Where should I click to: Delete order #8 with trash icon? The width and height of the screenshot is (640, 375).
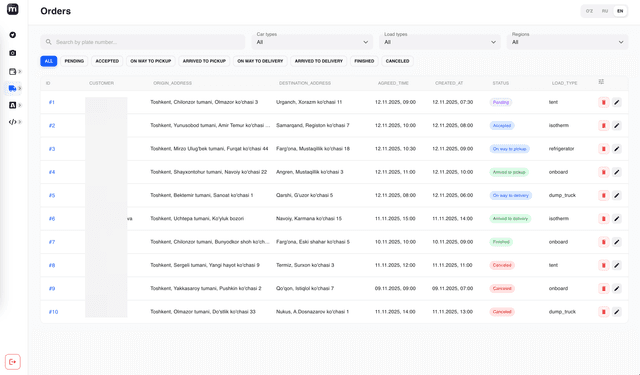point(604,265)
